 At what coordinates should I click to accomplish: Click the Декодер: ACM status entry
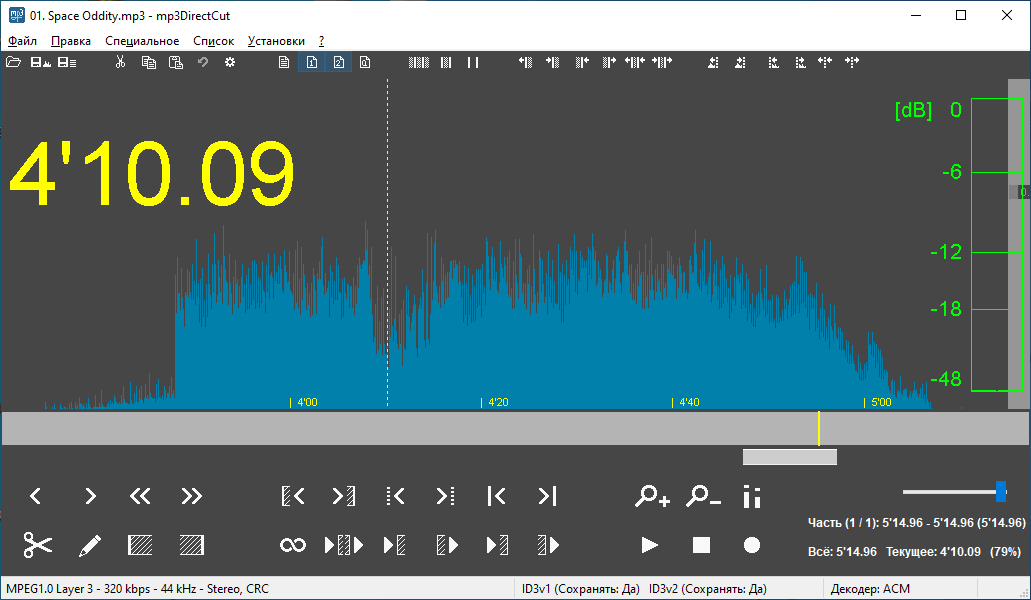(870, 589)
